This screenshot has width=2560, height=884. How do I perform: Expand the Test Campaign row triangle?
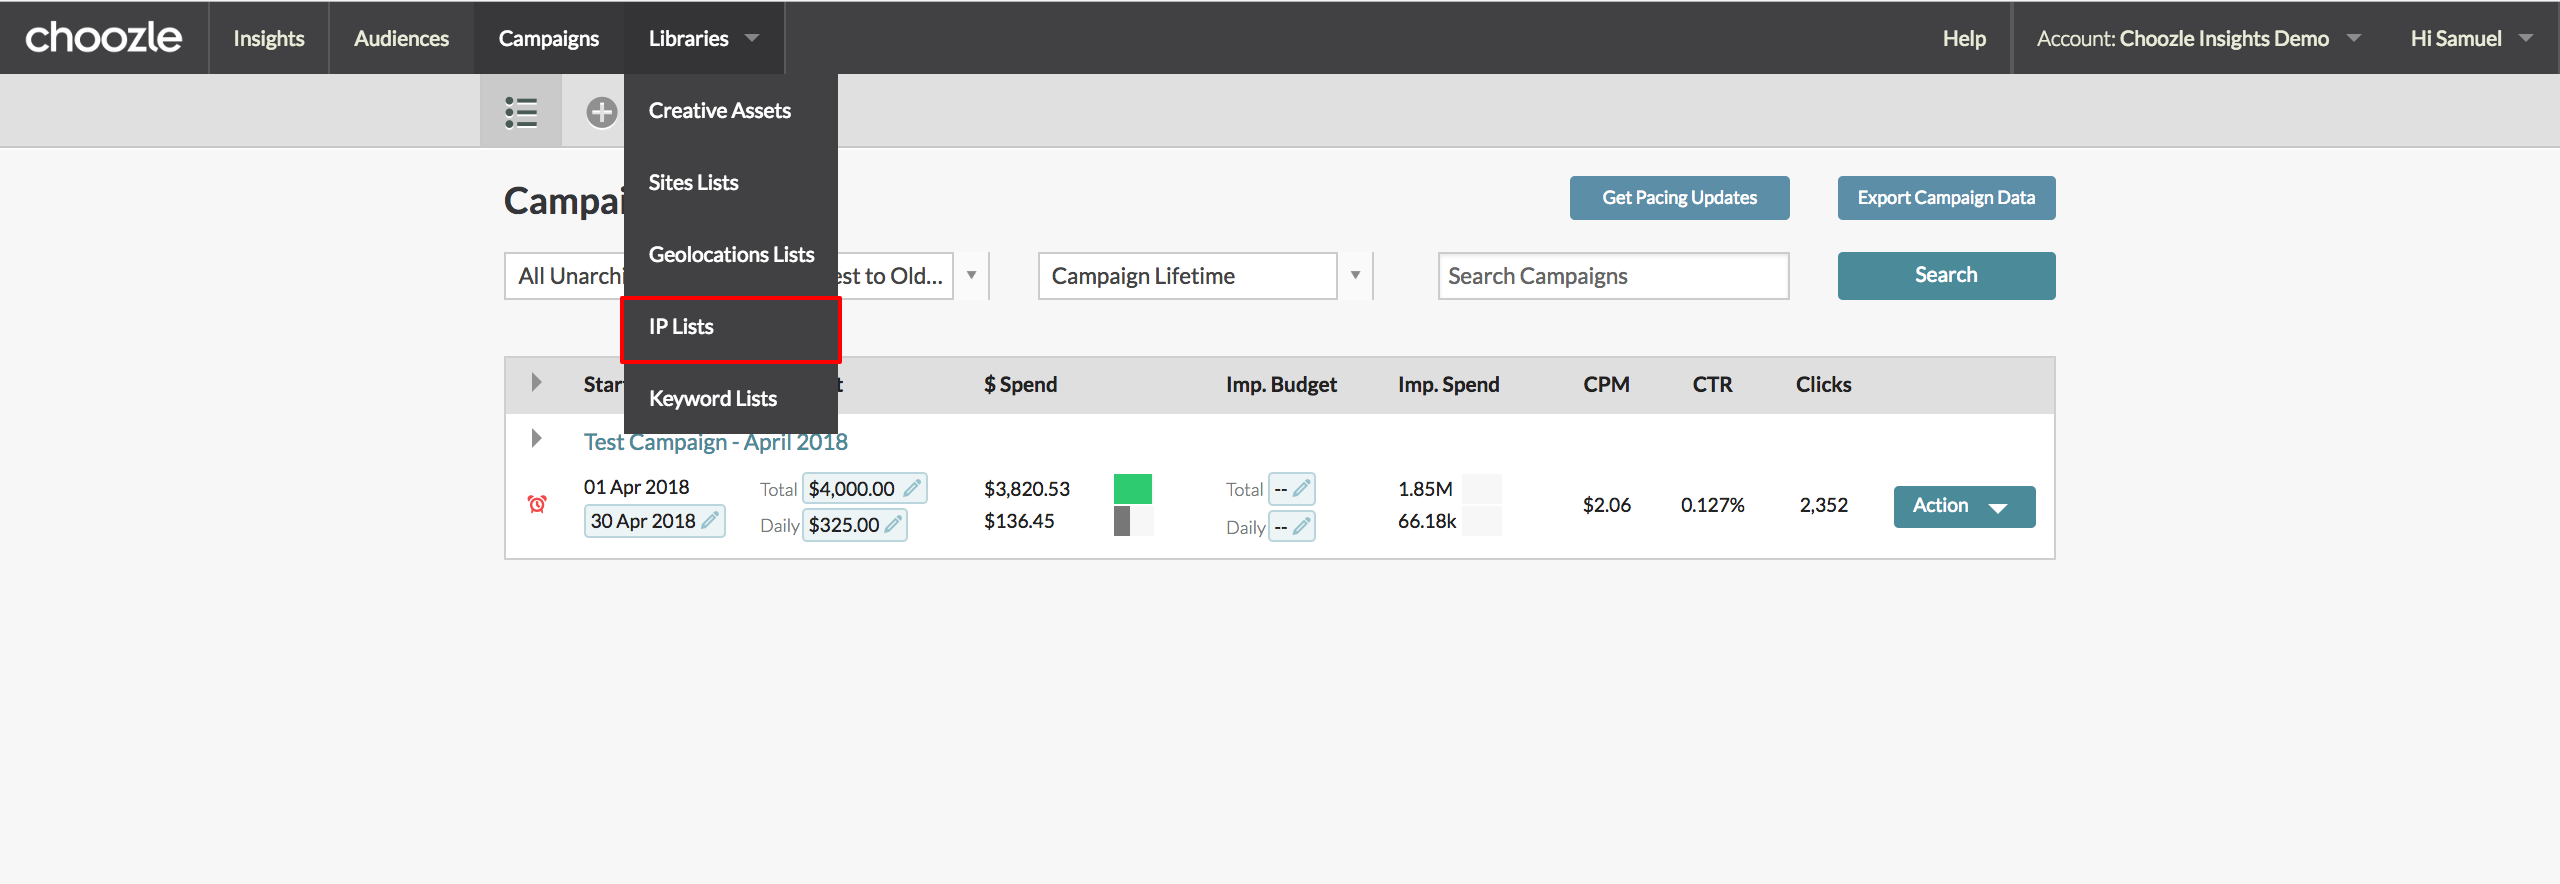click(536, 438)
